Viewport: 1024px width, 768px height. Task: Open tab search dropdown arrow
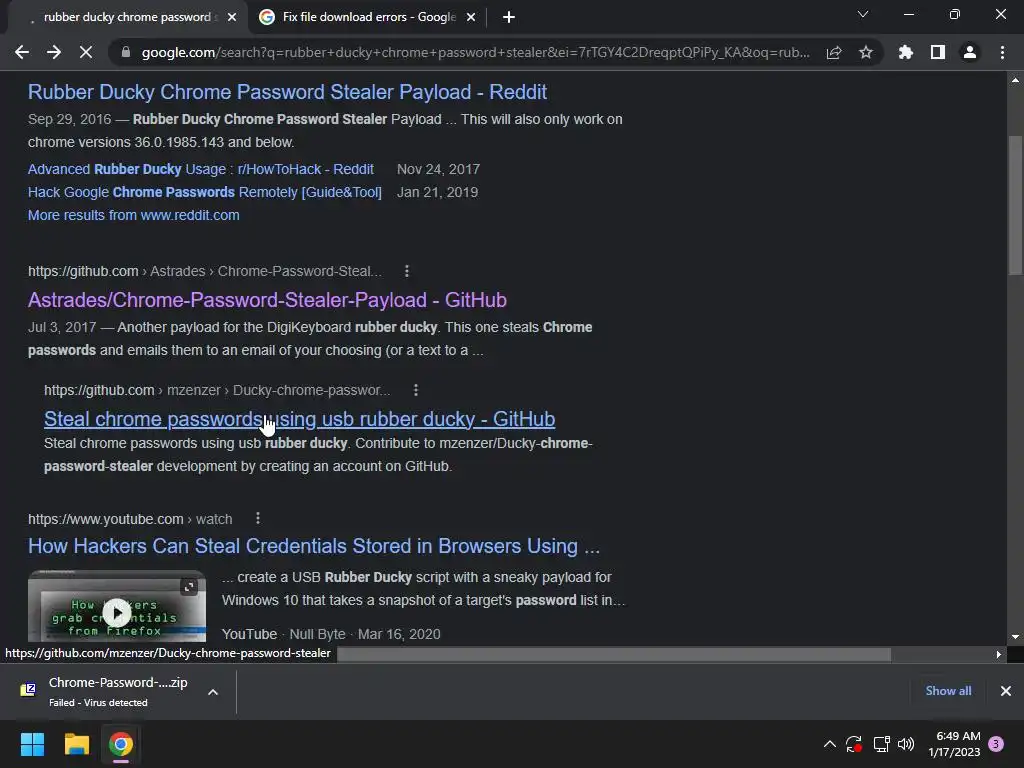(863, 14)
